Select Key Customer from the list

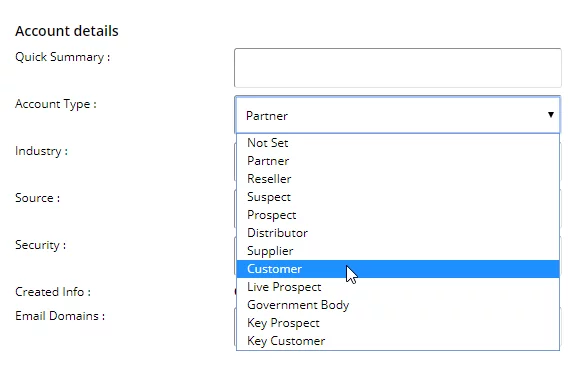coord(398,341)
